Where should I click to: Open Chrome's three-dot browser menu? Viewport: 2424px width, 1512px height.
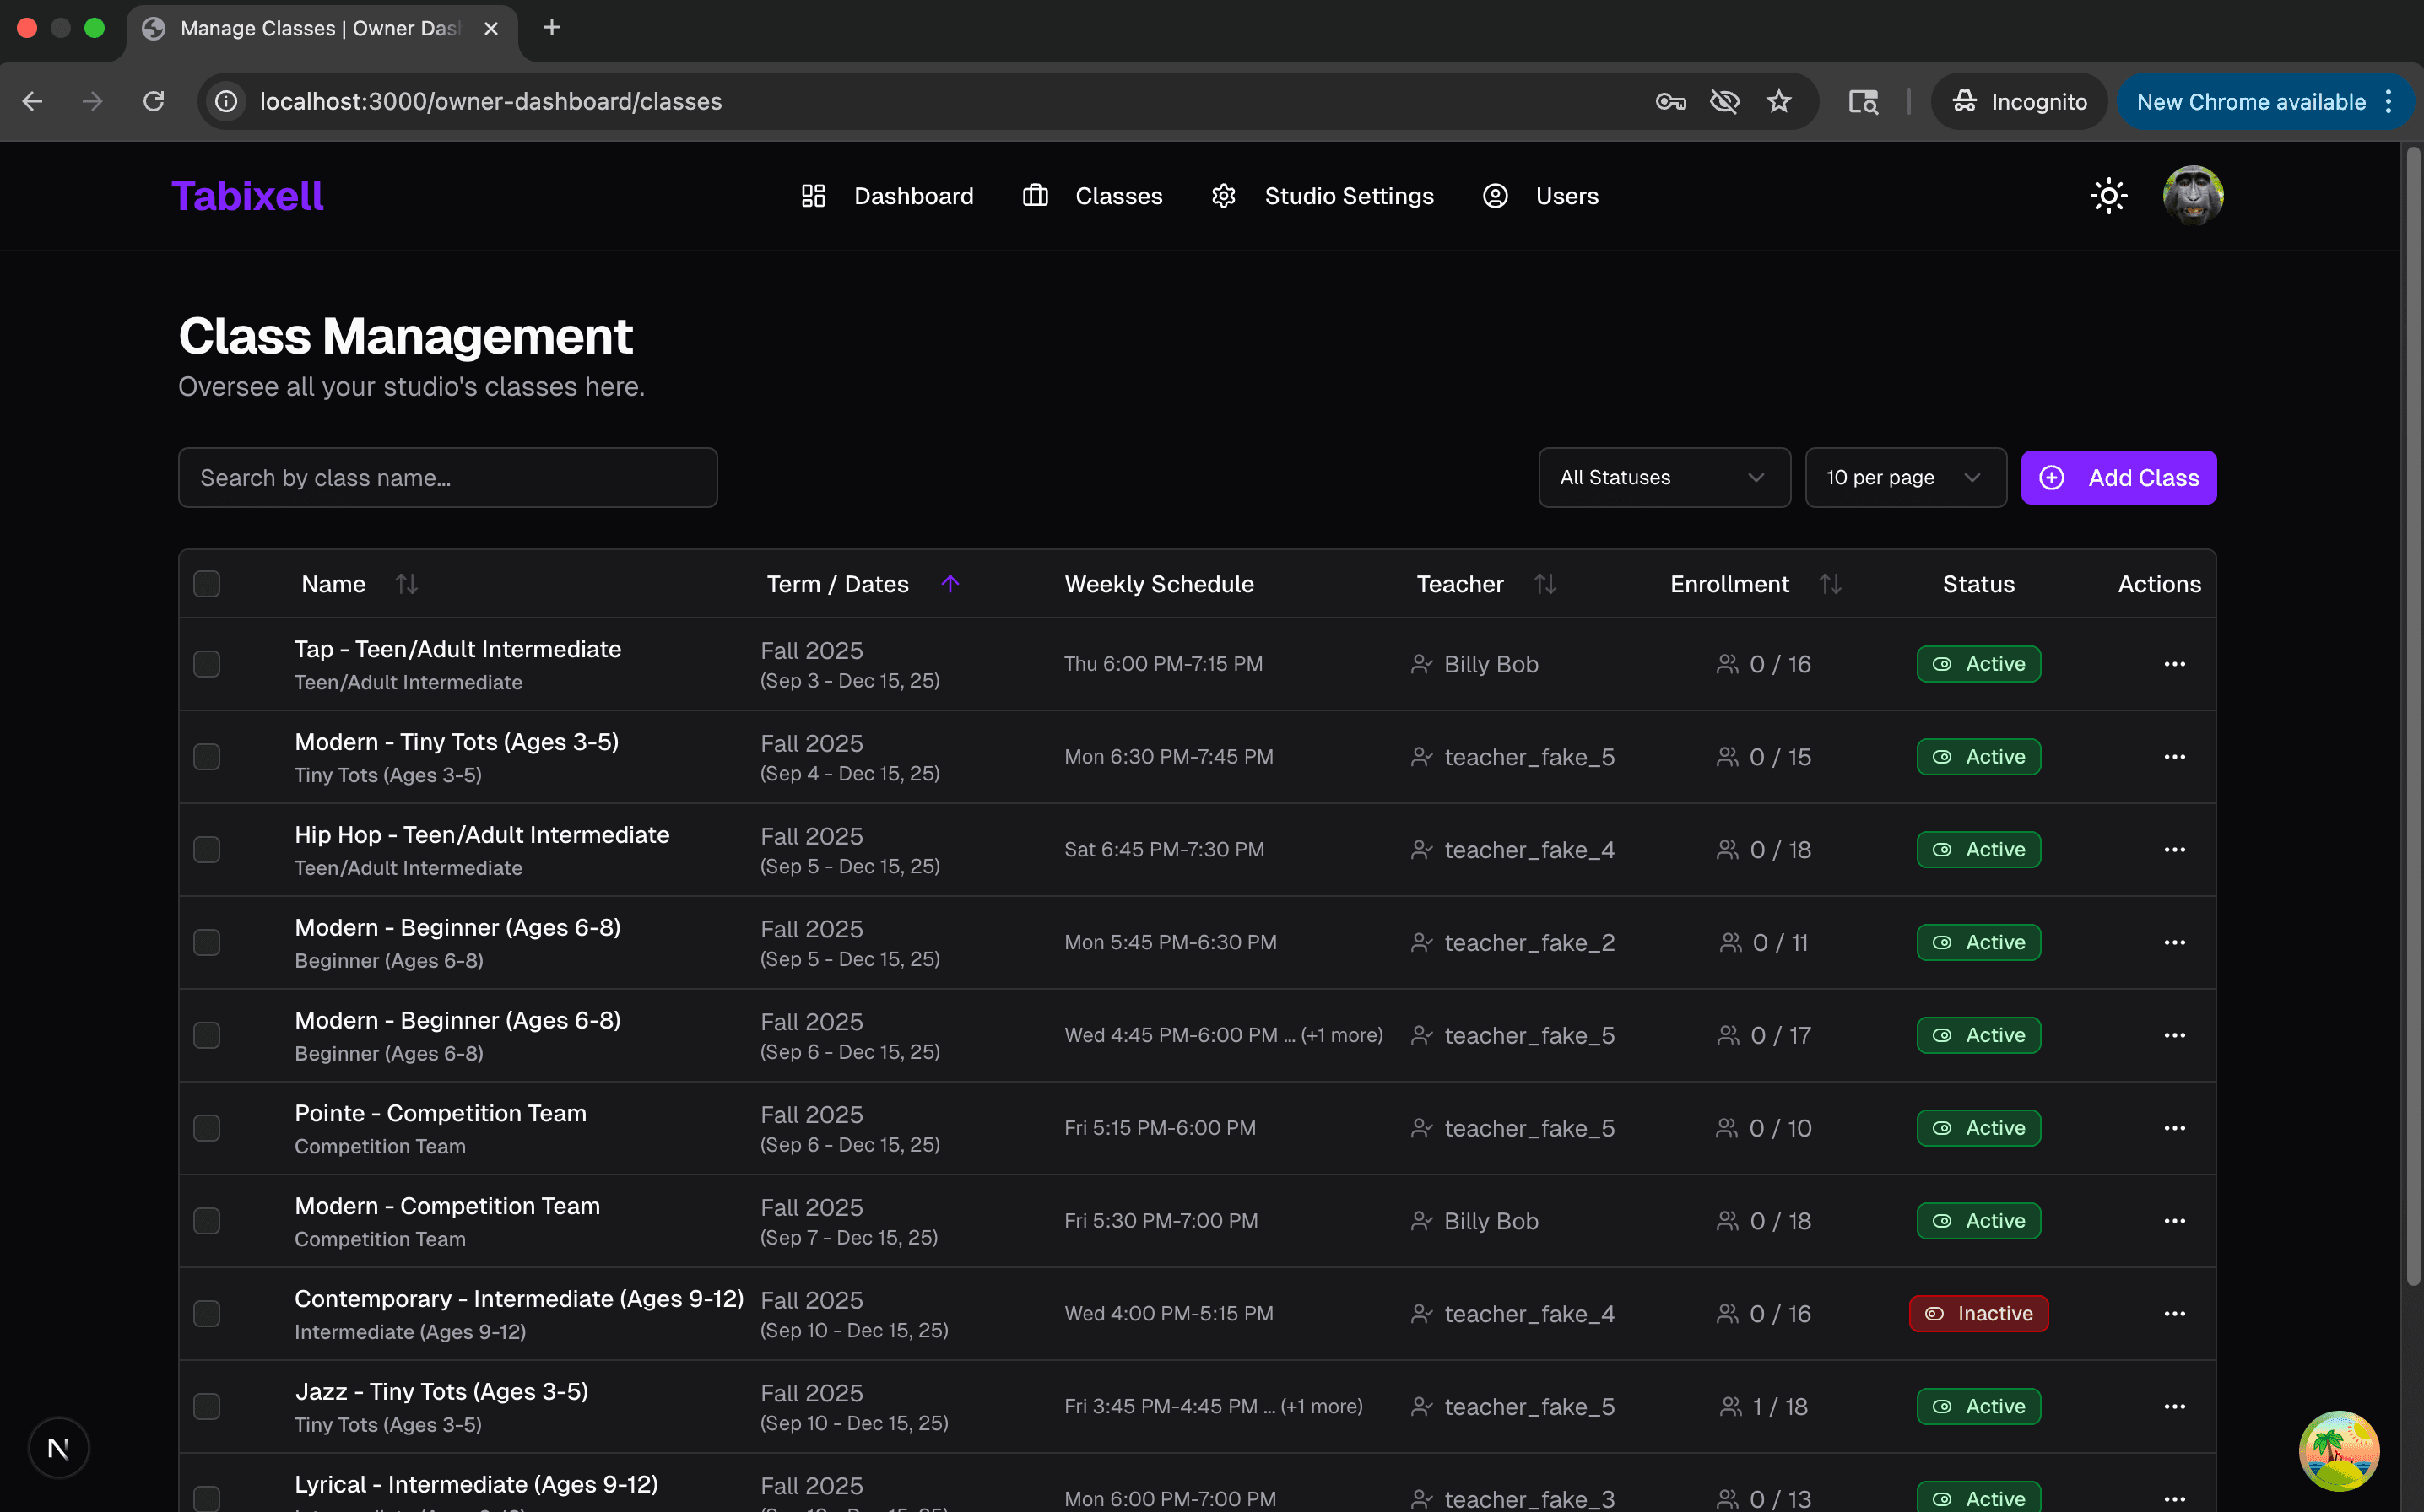tap(2389, 100)
